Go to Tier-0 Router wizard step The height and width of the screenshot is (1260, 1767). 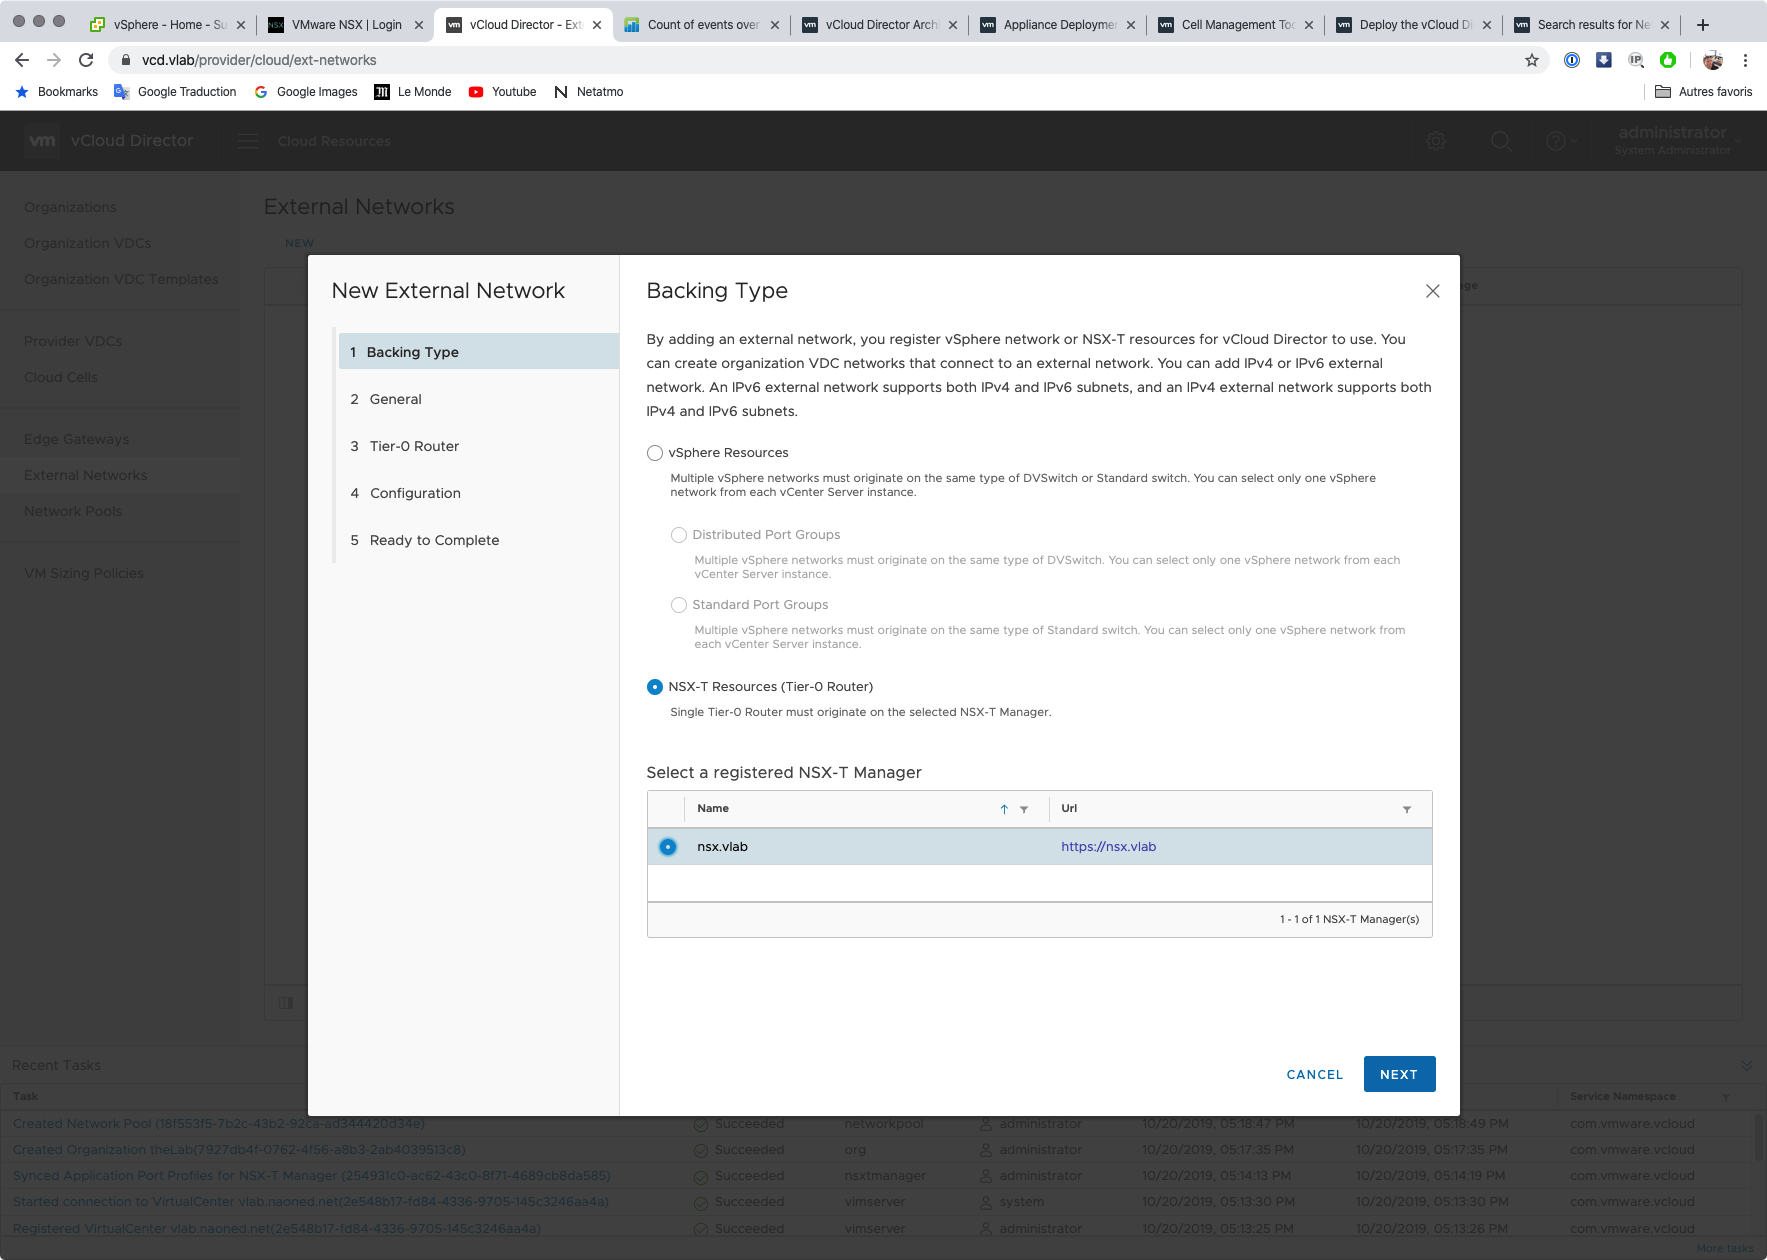coord(414,446)
